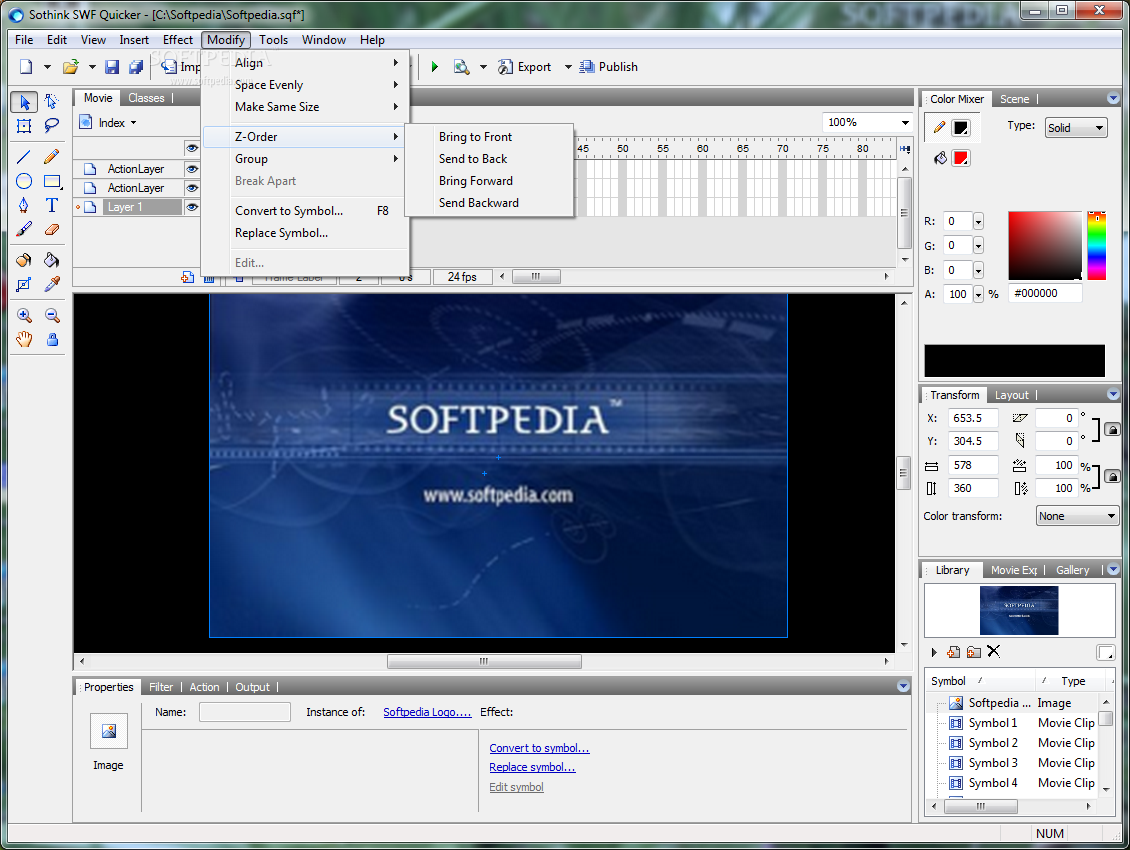Select the Subselection tool
Image resolution: width=1130 pixels, height=850 pixels.
51,102
